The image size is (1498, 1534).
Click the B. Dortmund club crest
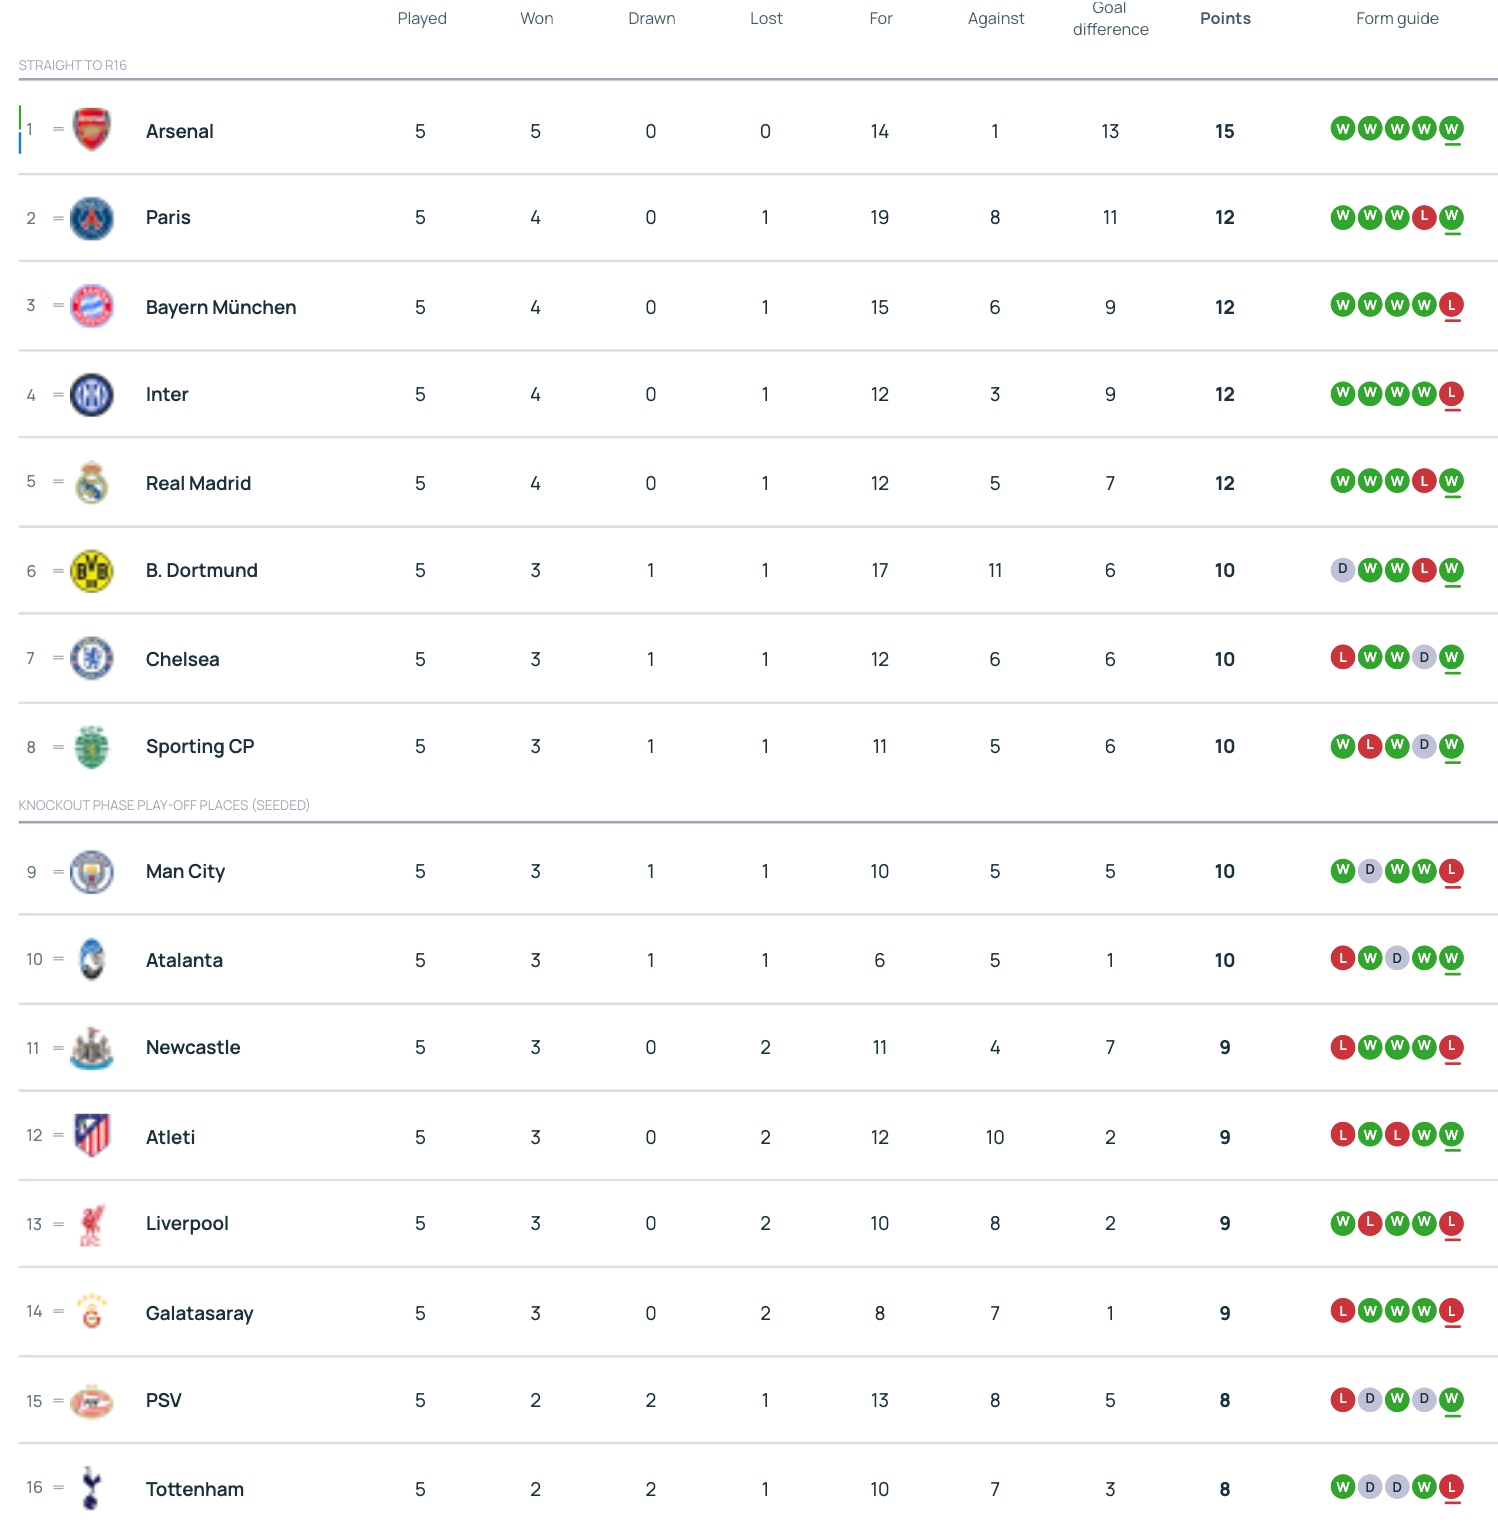click(92, 571)
